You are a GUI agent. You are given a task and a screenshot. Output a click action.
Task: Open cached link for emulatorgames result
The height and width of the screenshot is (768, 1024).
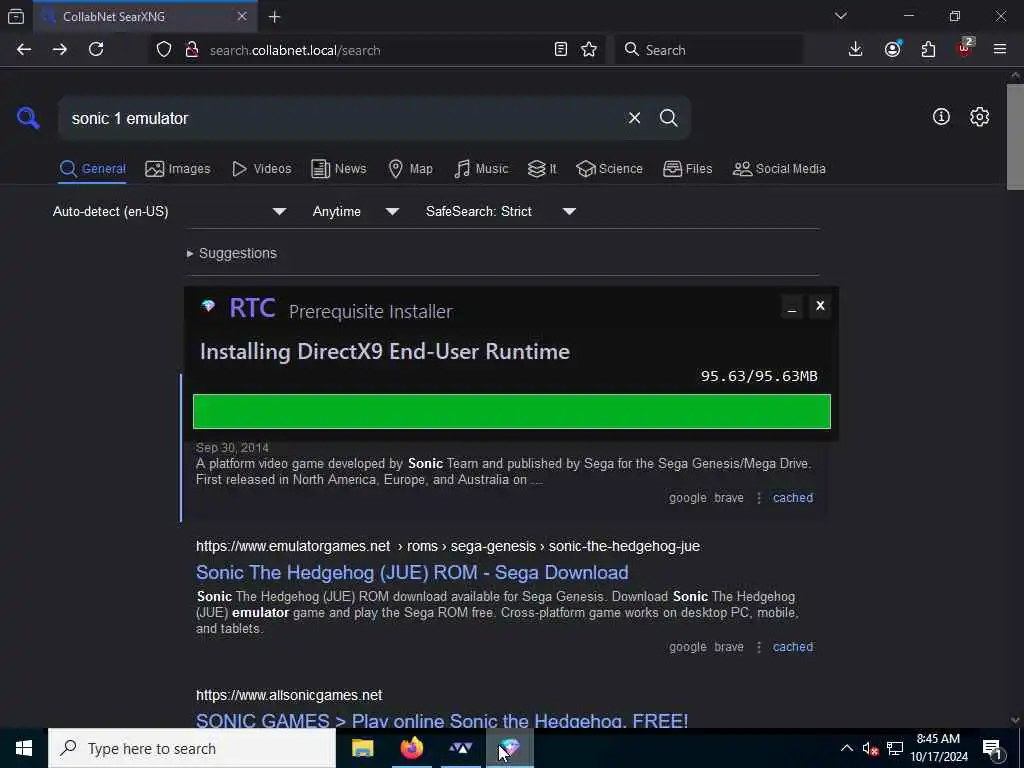[x=793, y=647]
